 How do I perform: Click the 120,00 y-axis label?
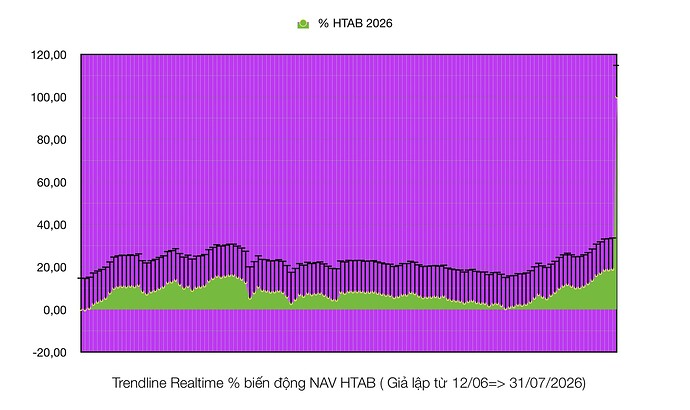coord(48,55)
